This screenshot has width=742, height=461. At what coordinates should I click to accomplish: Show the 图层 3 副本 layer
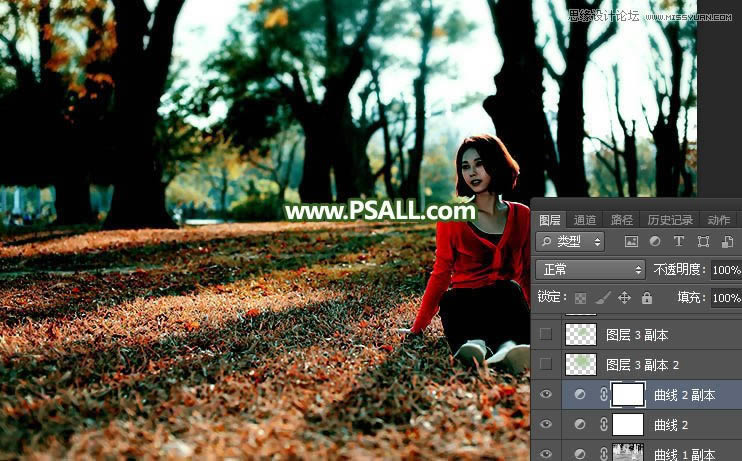coord(545,334)
